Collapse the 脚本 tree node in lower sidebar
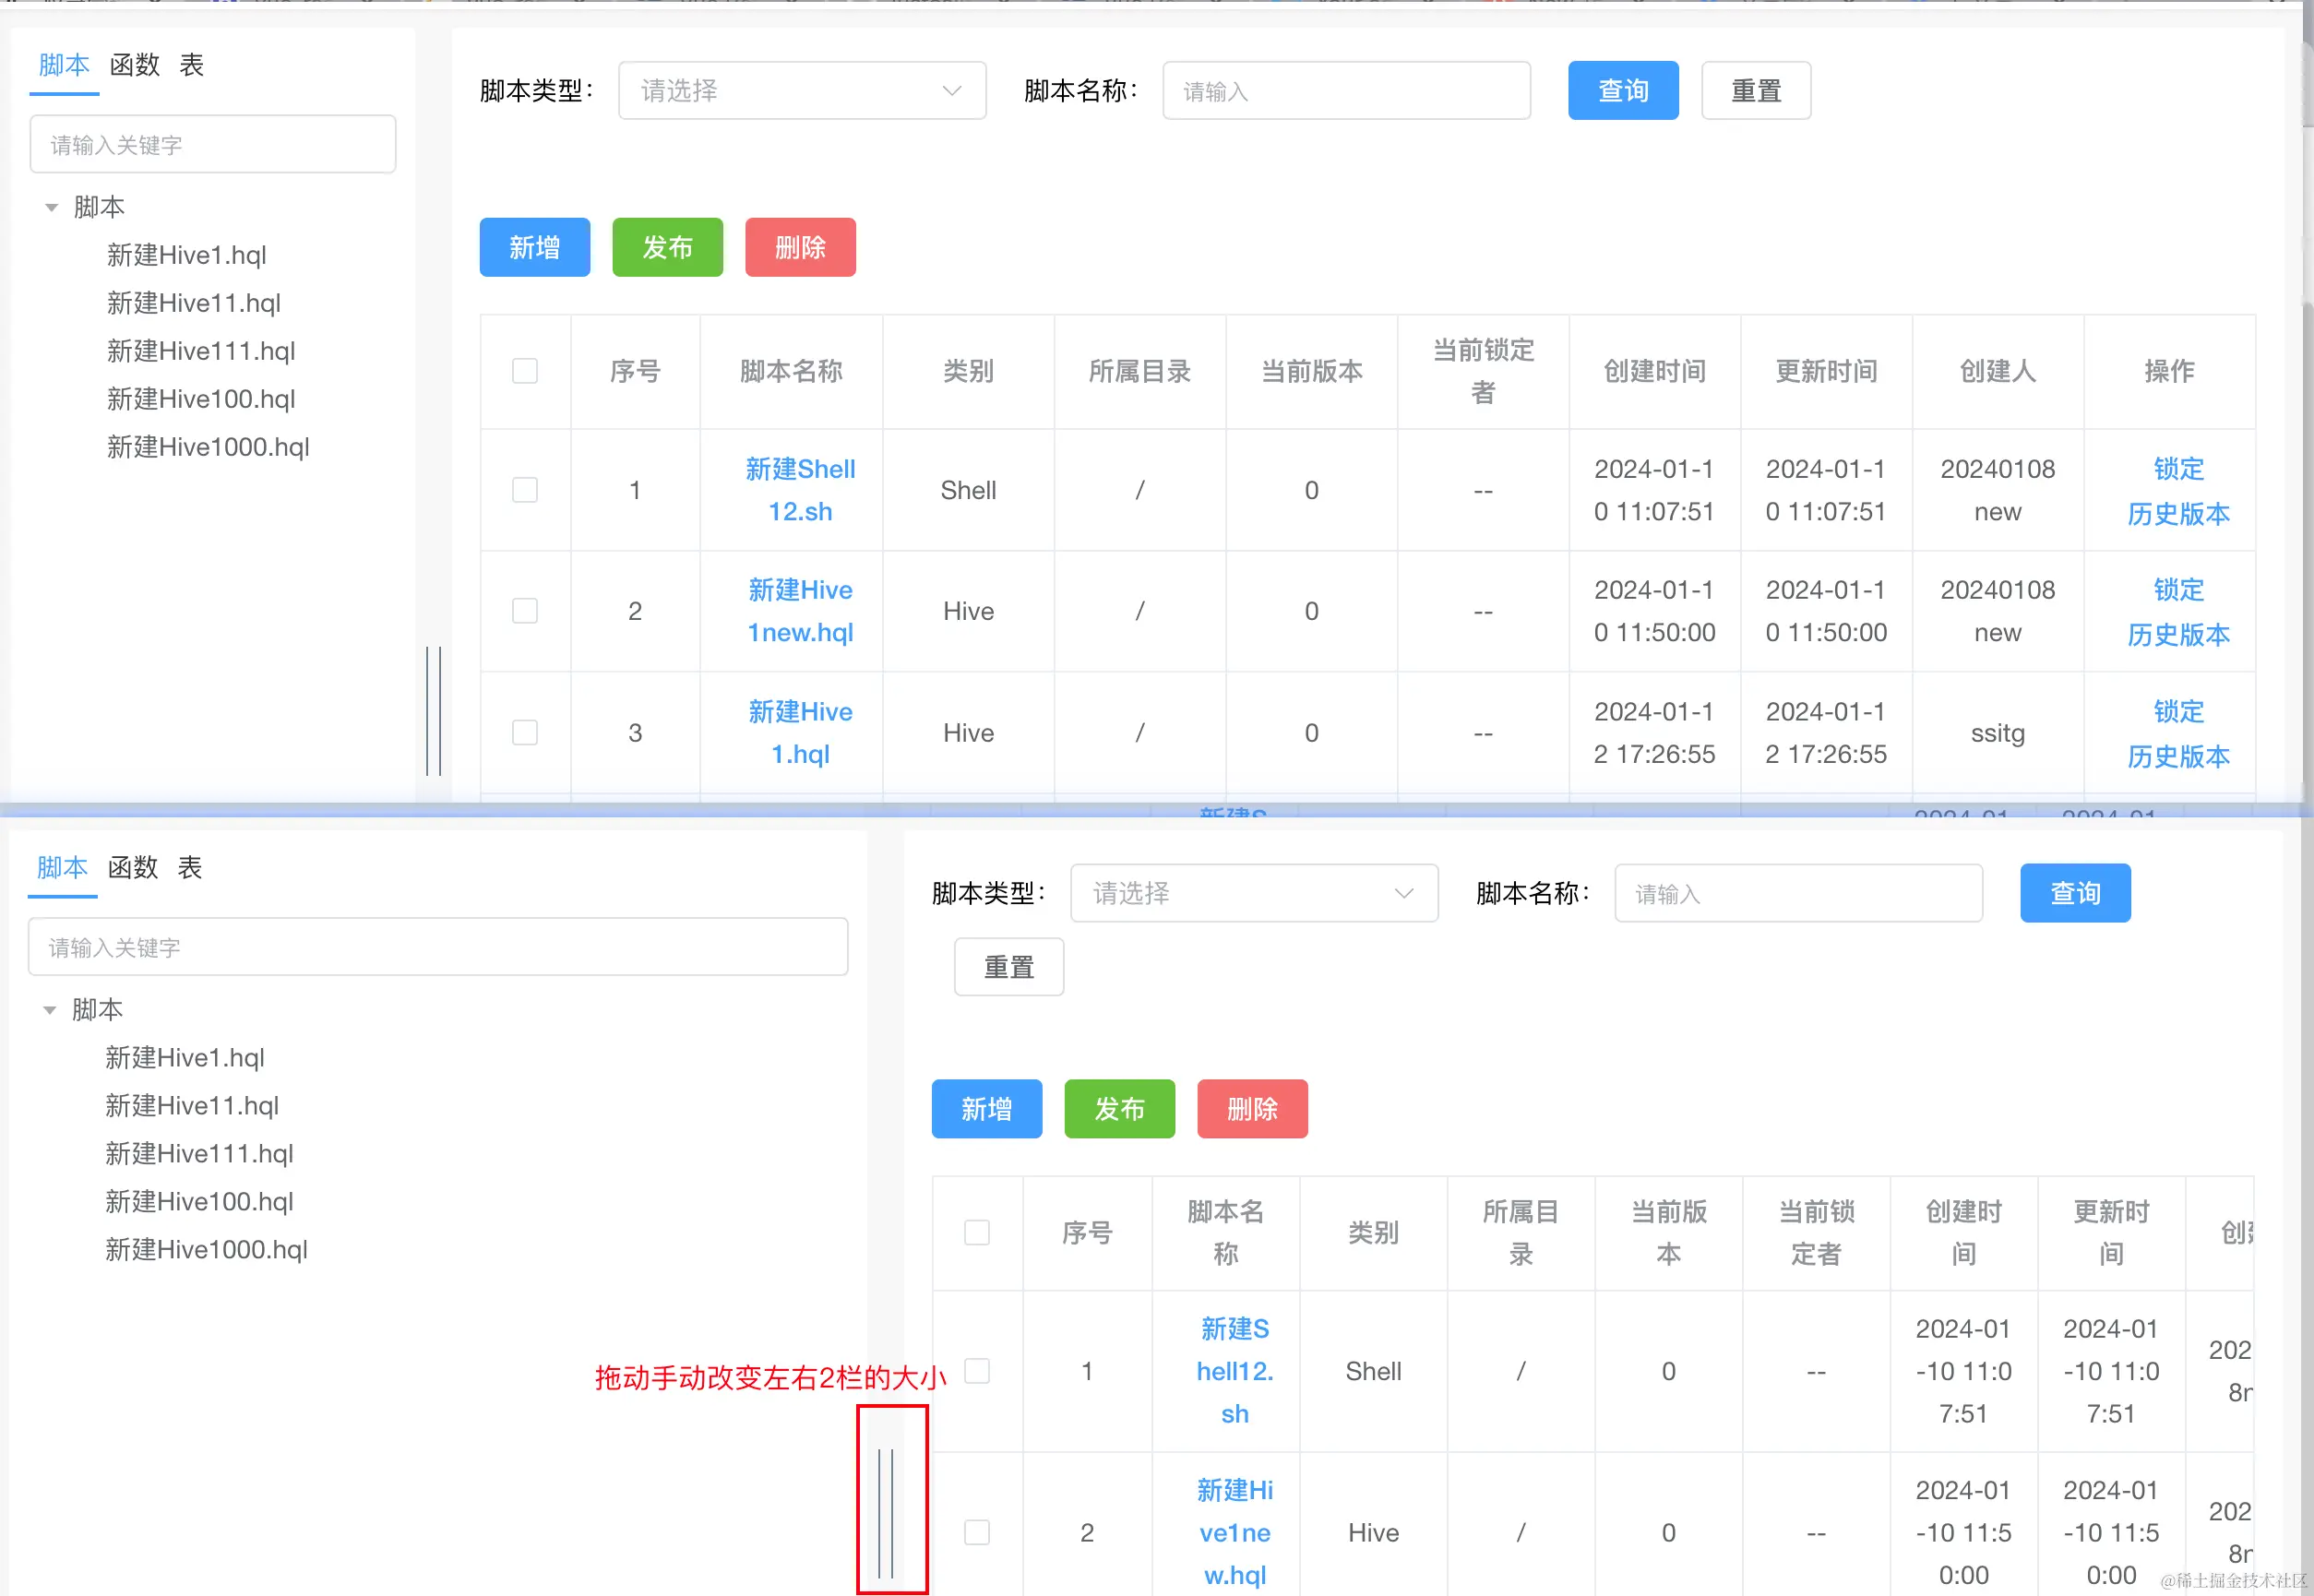This screenshot has width=2314, height=1596. 49,1010
